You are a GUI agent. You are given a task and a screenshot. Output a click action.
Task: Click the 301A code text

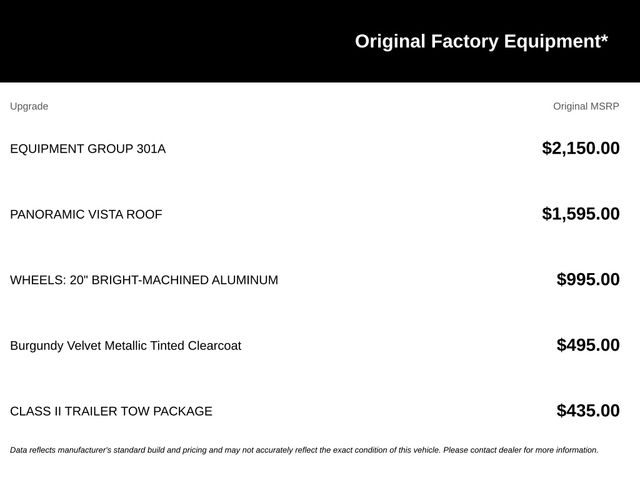coord(151,149)
